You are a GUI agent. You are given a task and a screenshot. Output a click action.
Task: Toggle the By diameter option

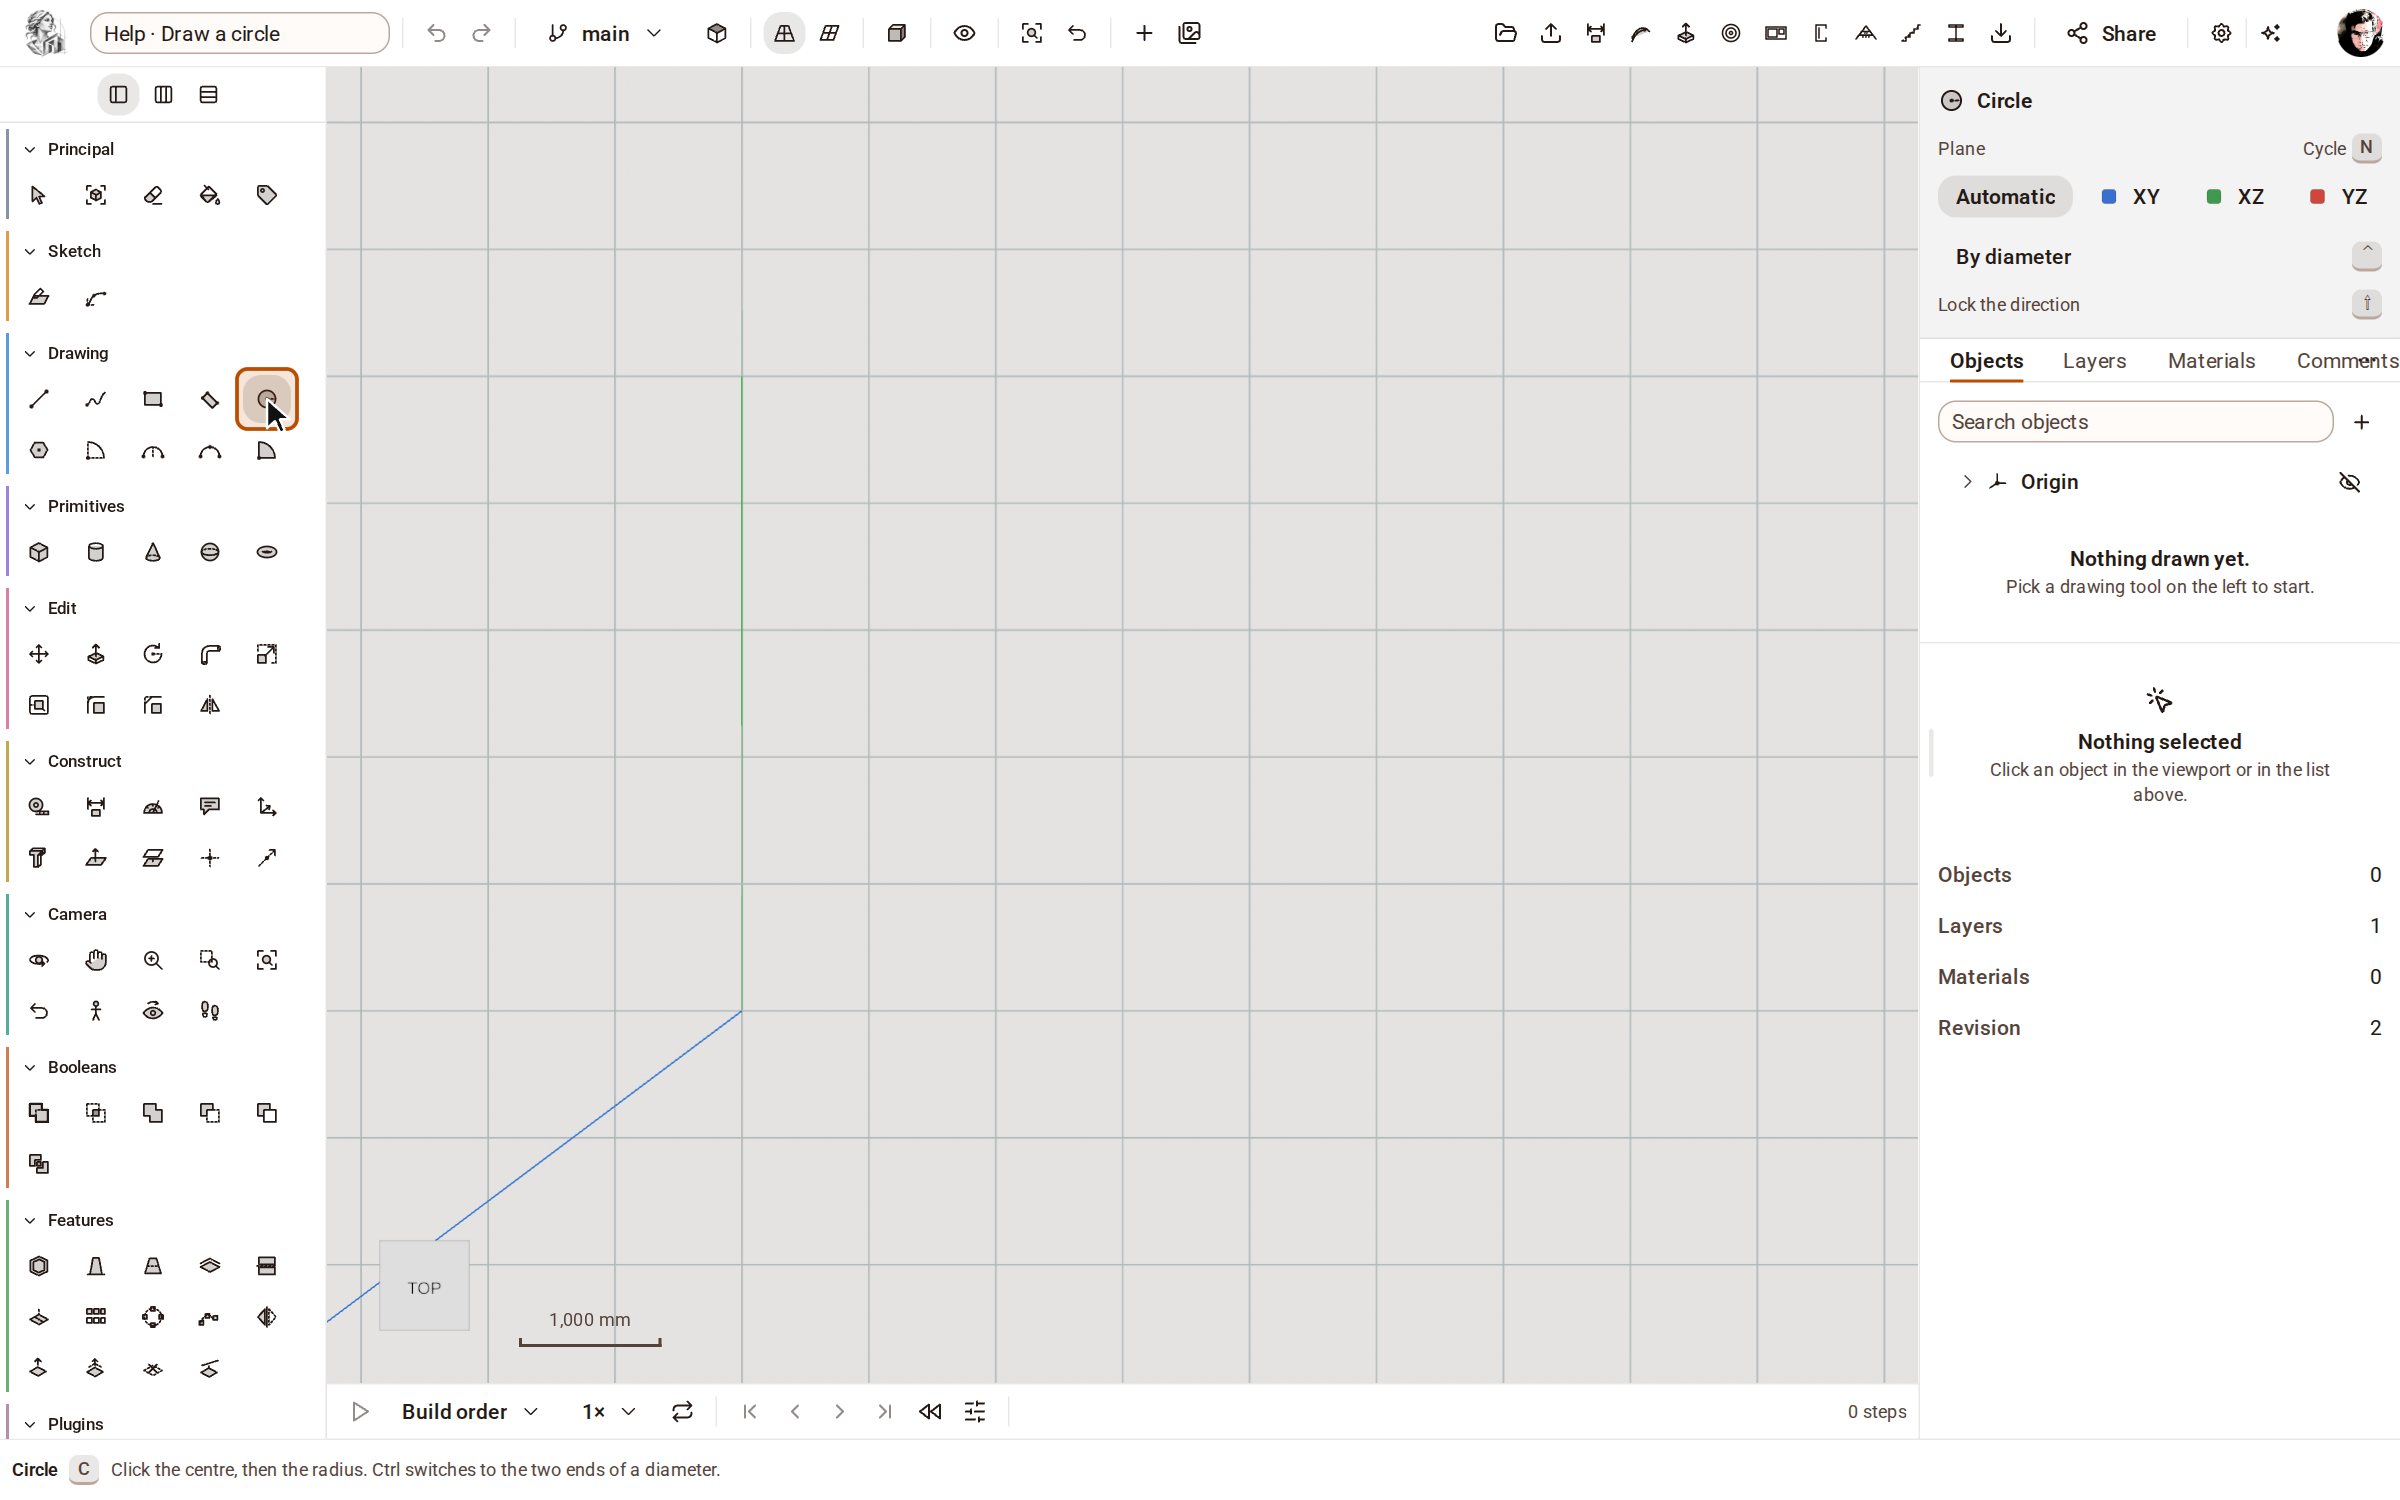pos(2159,257)
